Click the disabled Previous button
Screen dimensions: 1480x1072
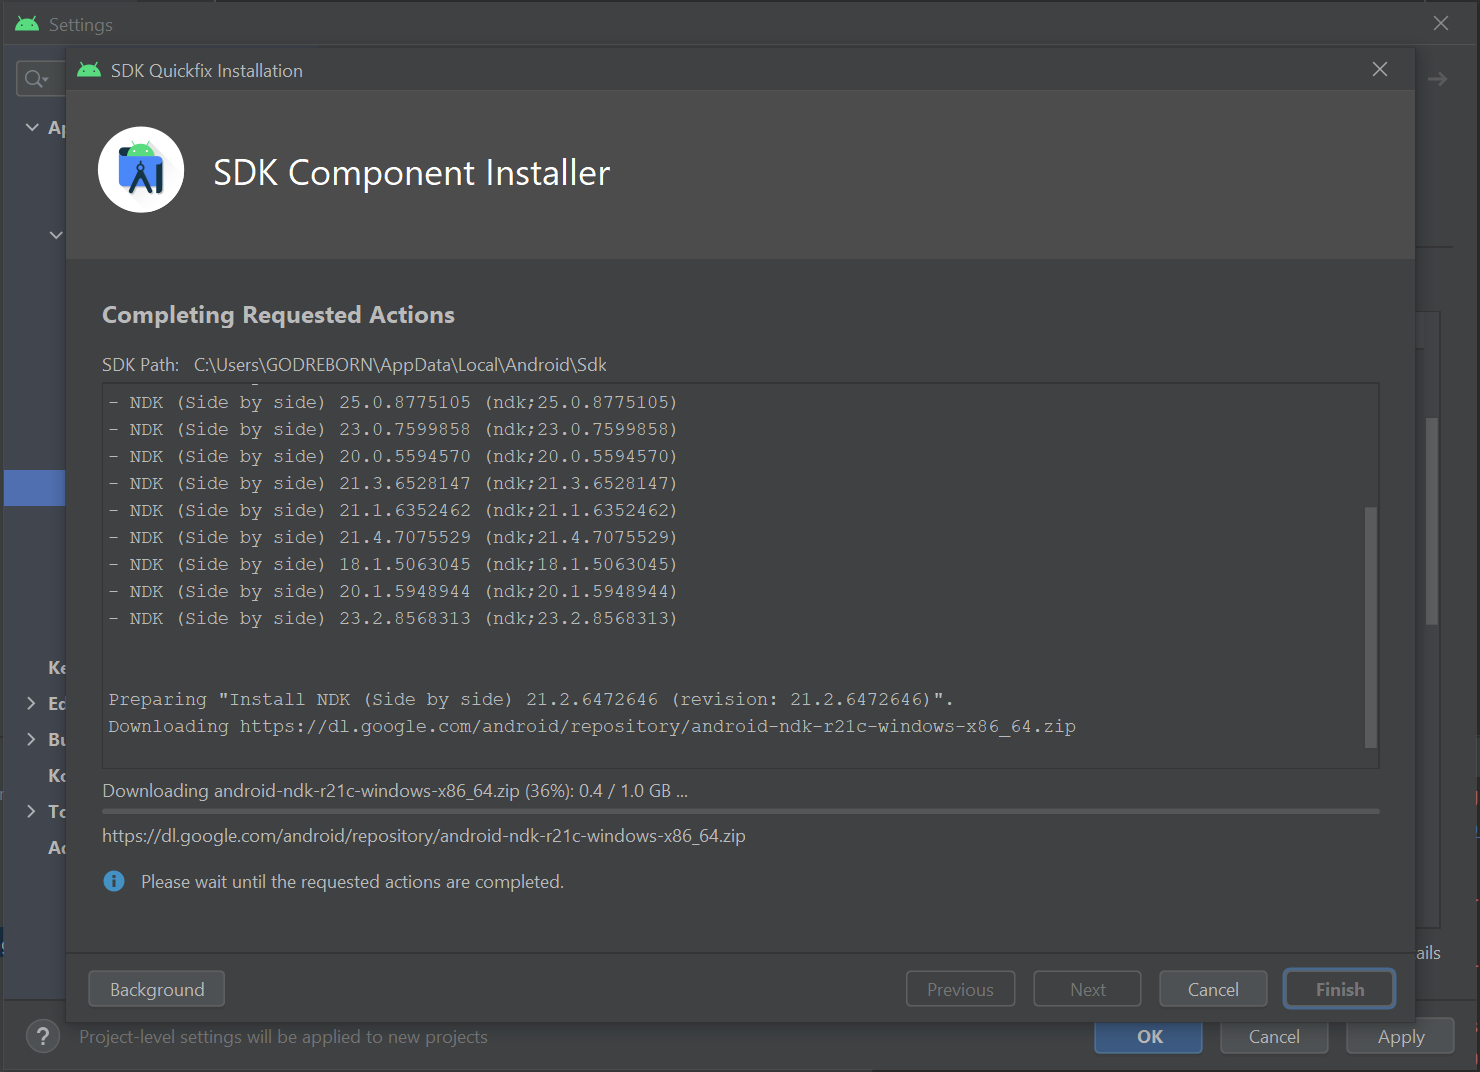(x=961, y=989)
